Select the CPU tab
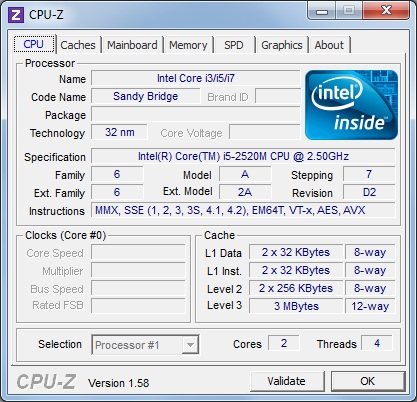The width and height of the screenshot is (417, 402). 34,44
